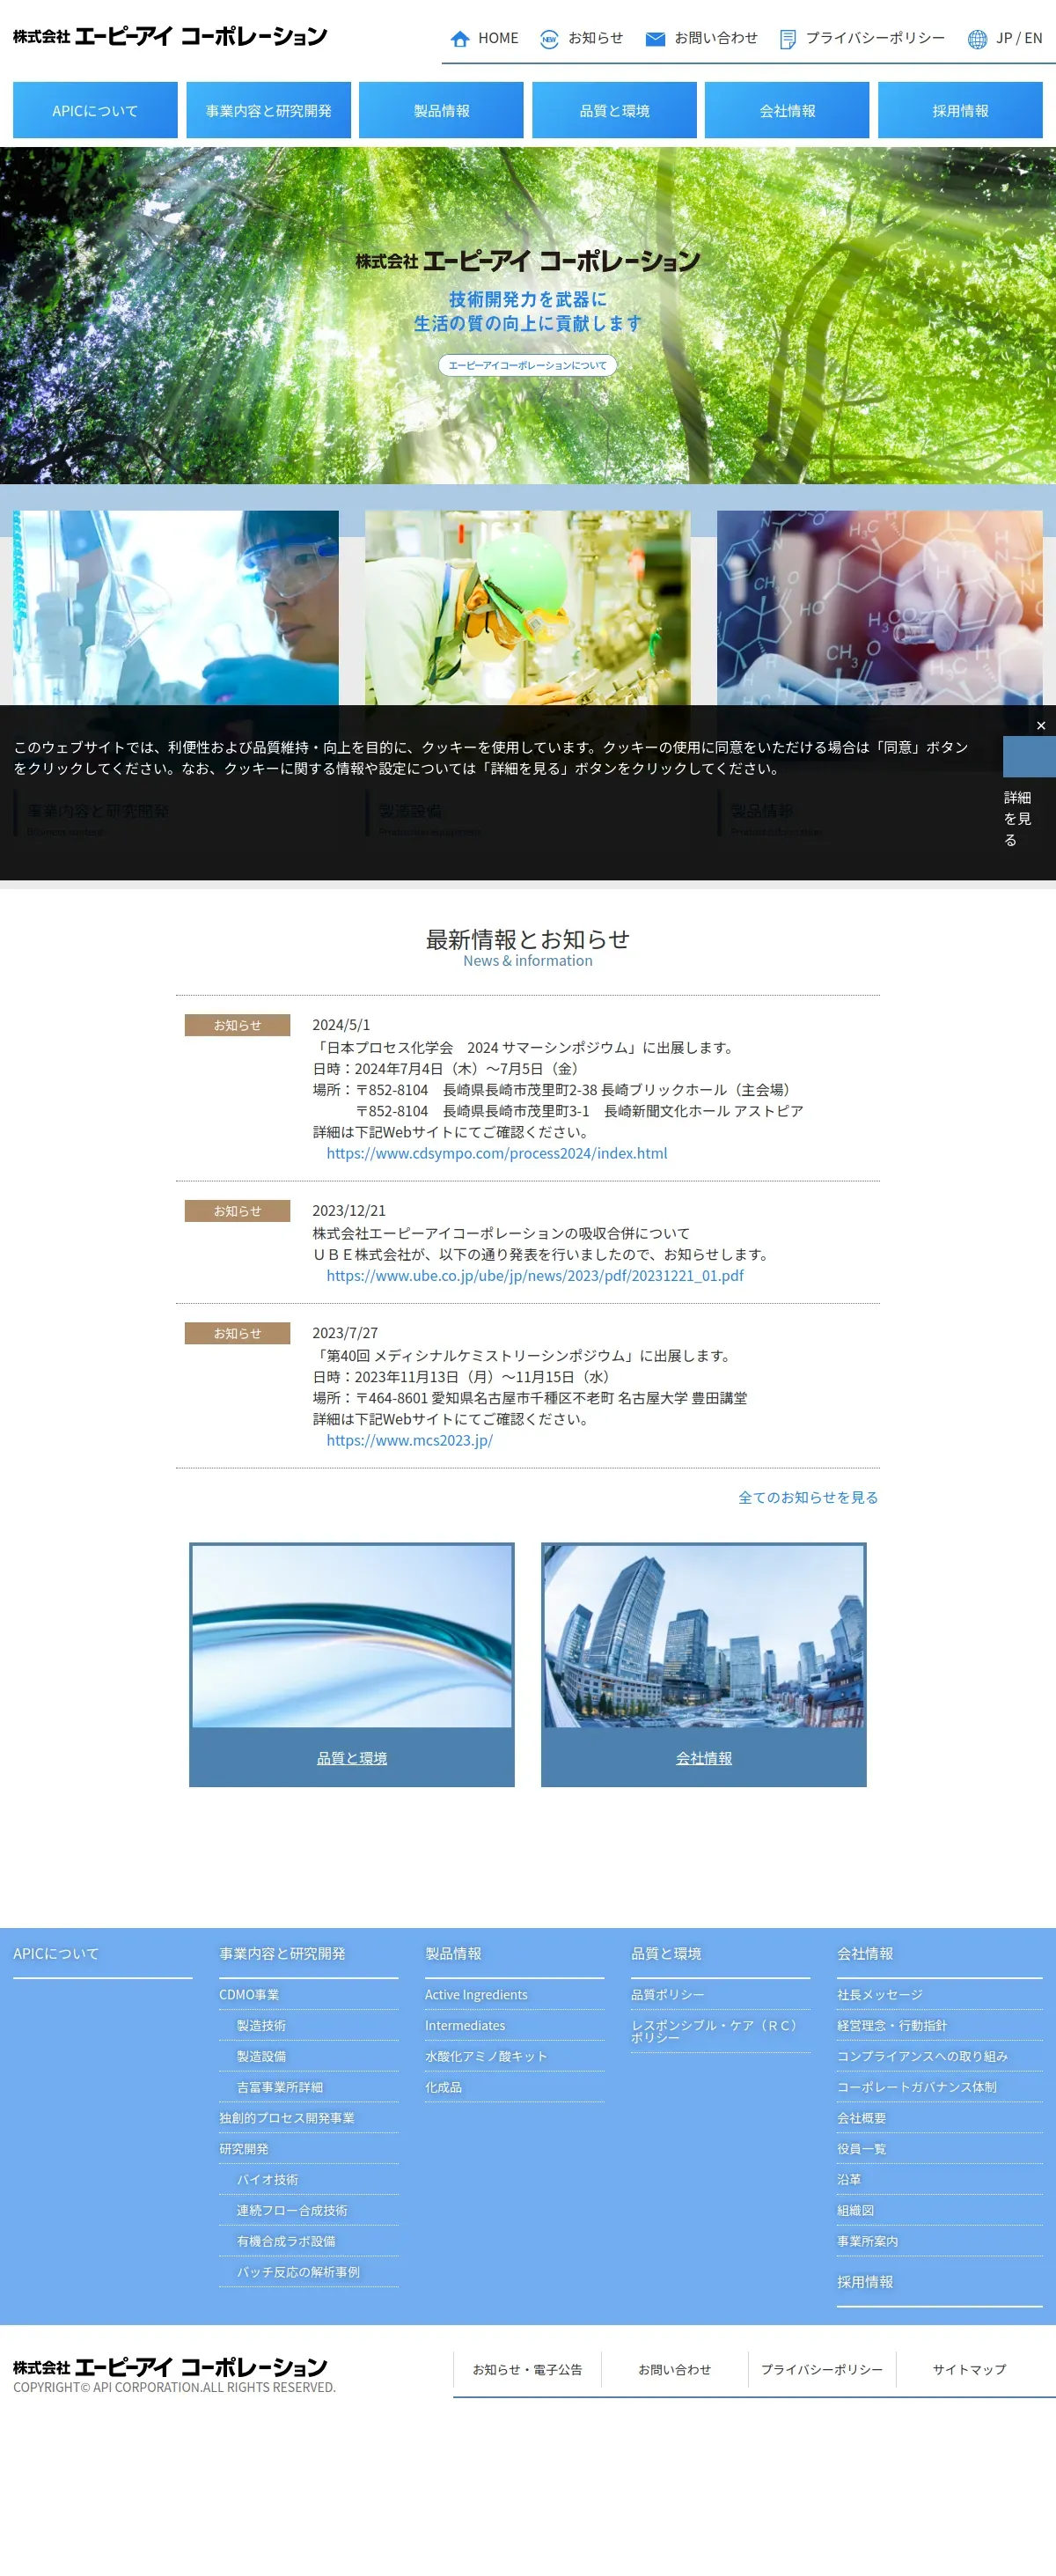
Task: Click the 品質と環境 card caption link
Action: pos(352,1758)
